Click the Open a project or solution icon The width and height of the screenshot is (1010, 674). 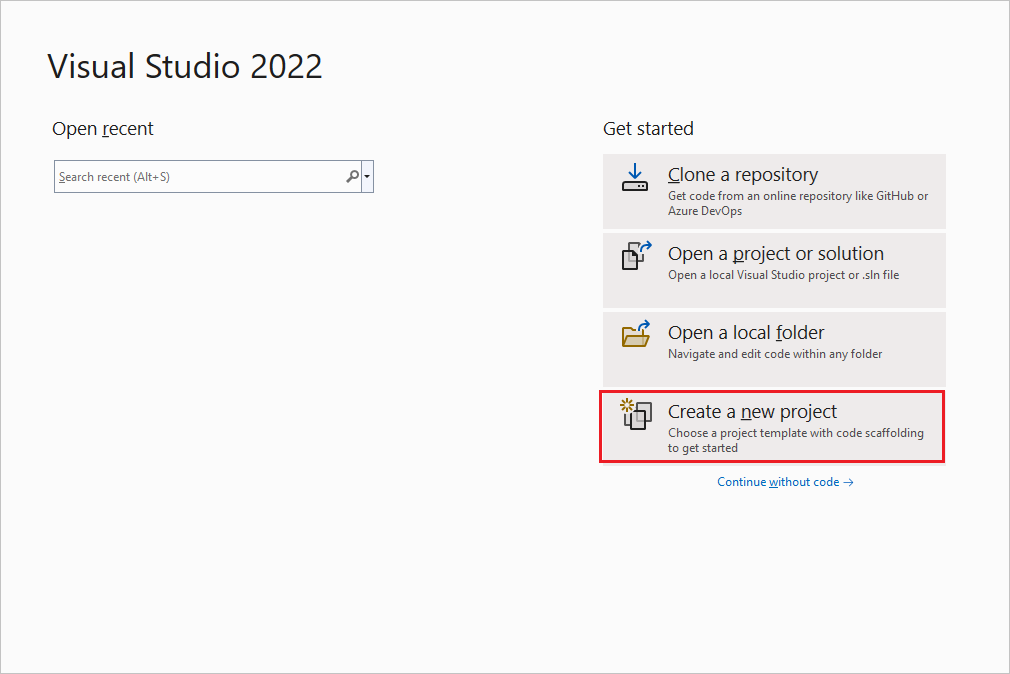[x=635, y=256]
